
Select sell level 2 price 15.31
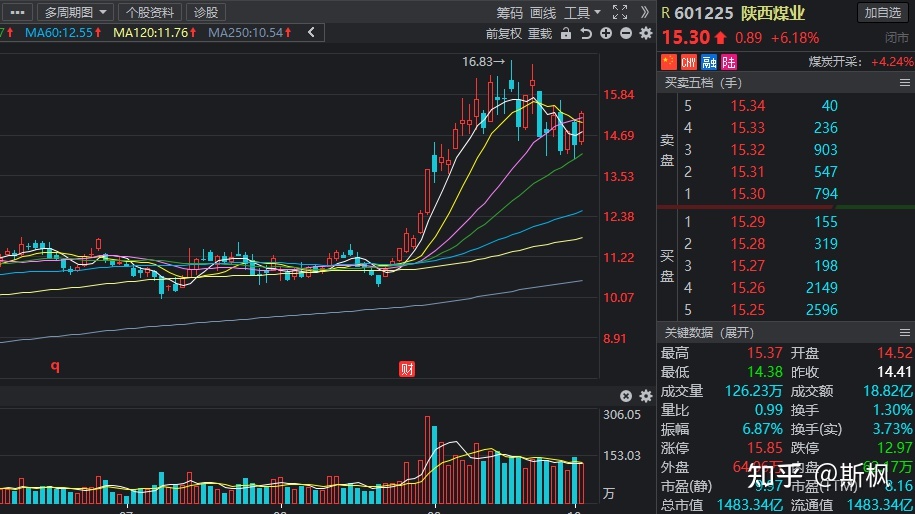coord(748,172)
